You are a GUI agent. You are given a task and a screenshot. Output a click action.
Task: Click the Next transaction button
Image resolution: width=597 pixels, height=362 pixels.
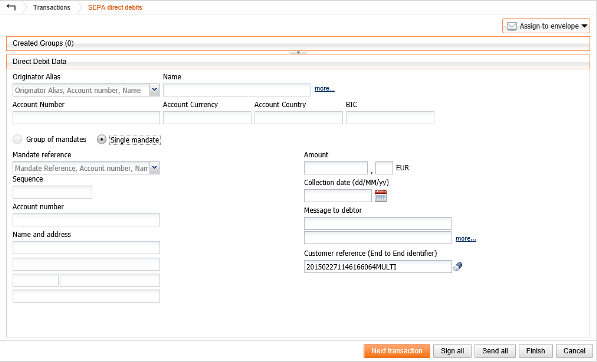397,351
